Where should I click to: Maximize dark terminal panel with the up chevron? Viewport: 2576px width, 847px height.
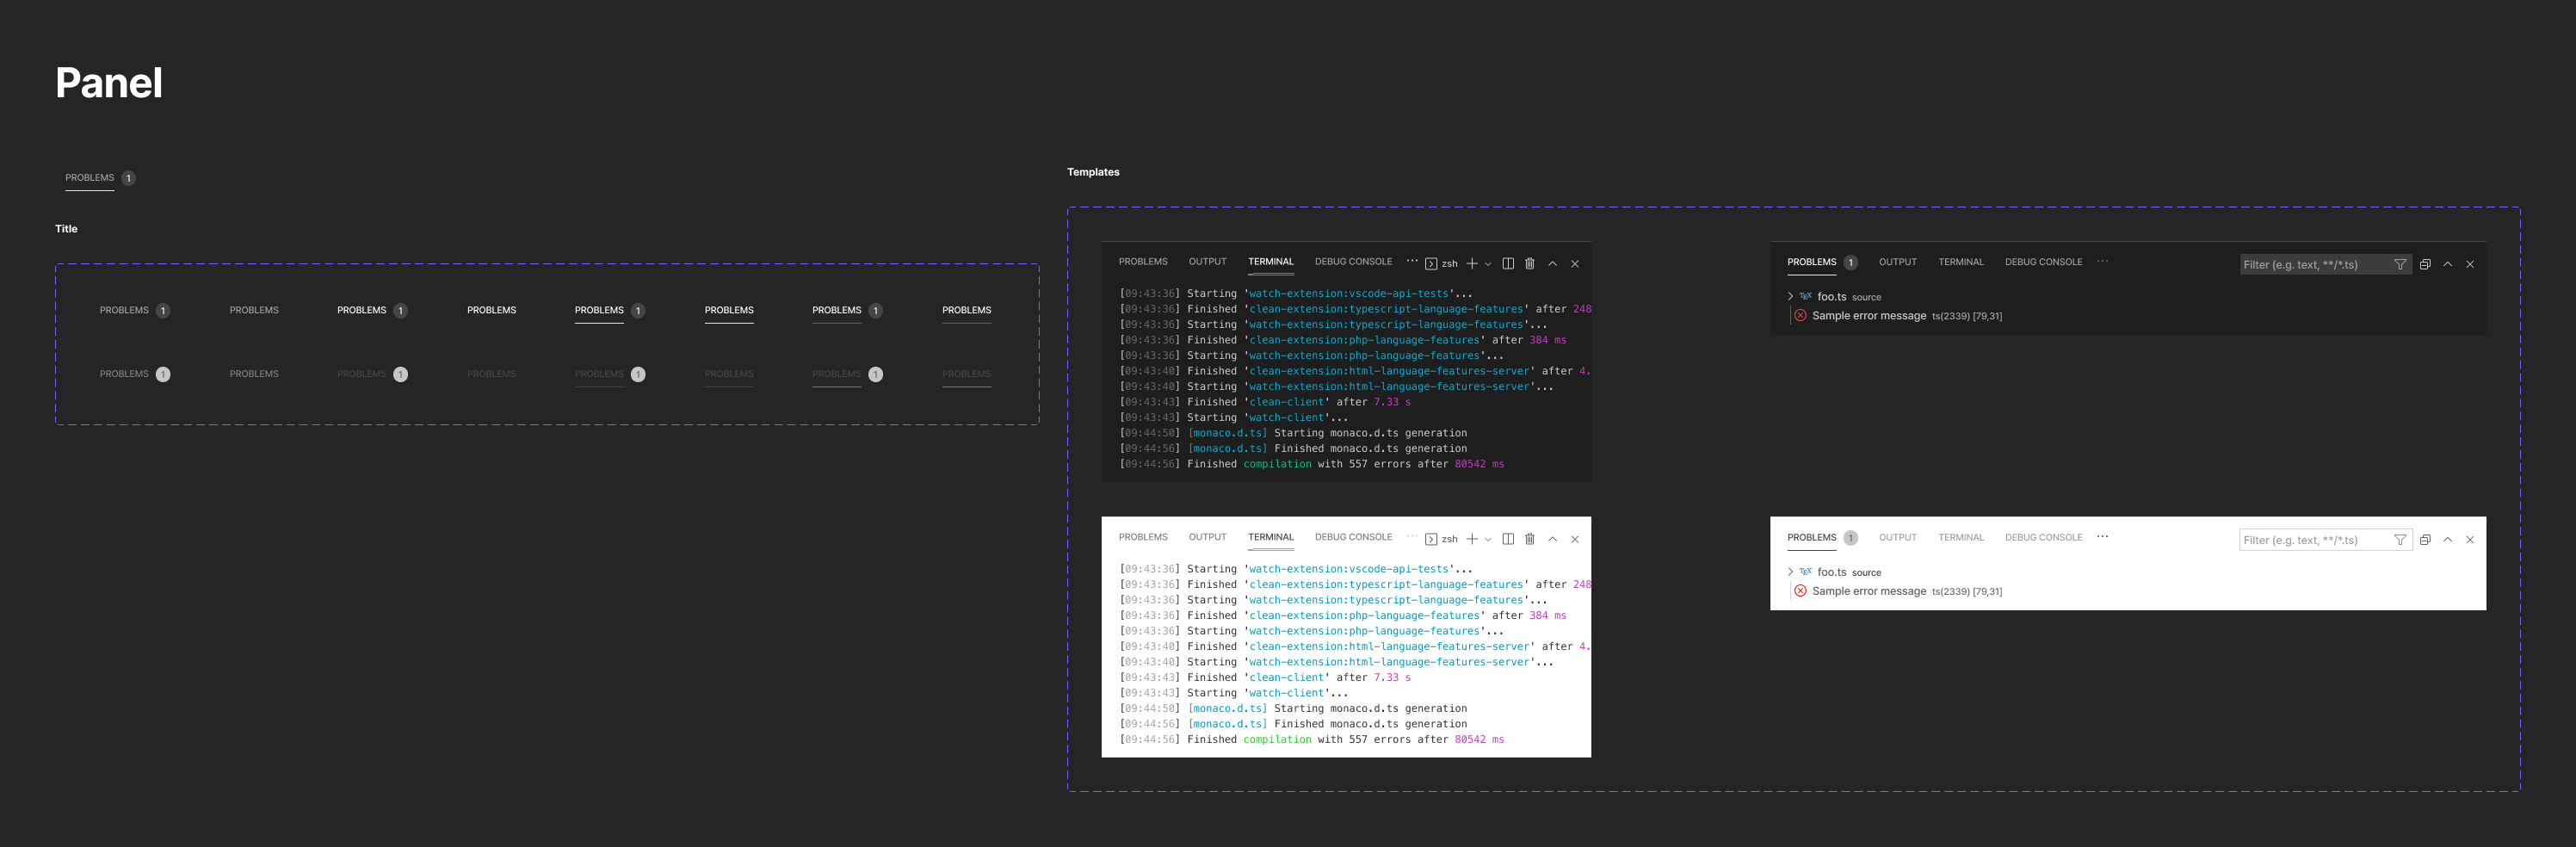1552,264
